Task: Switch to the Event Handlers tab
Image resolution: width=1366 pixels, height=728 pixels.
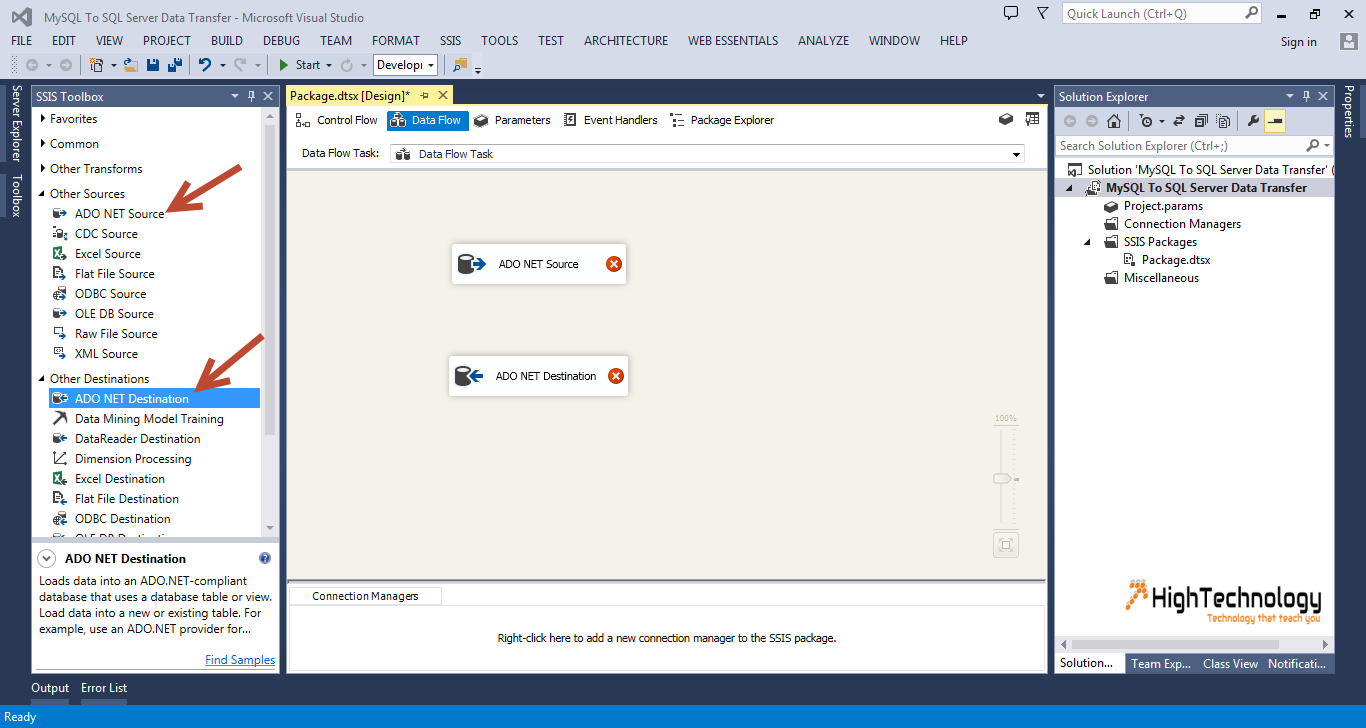Action: 610,120
